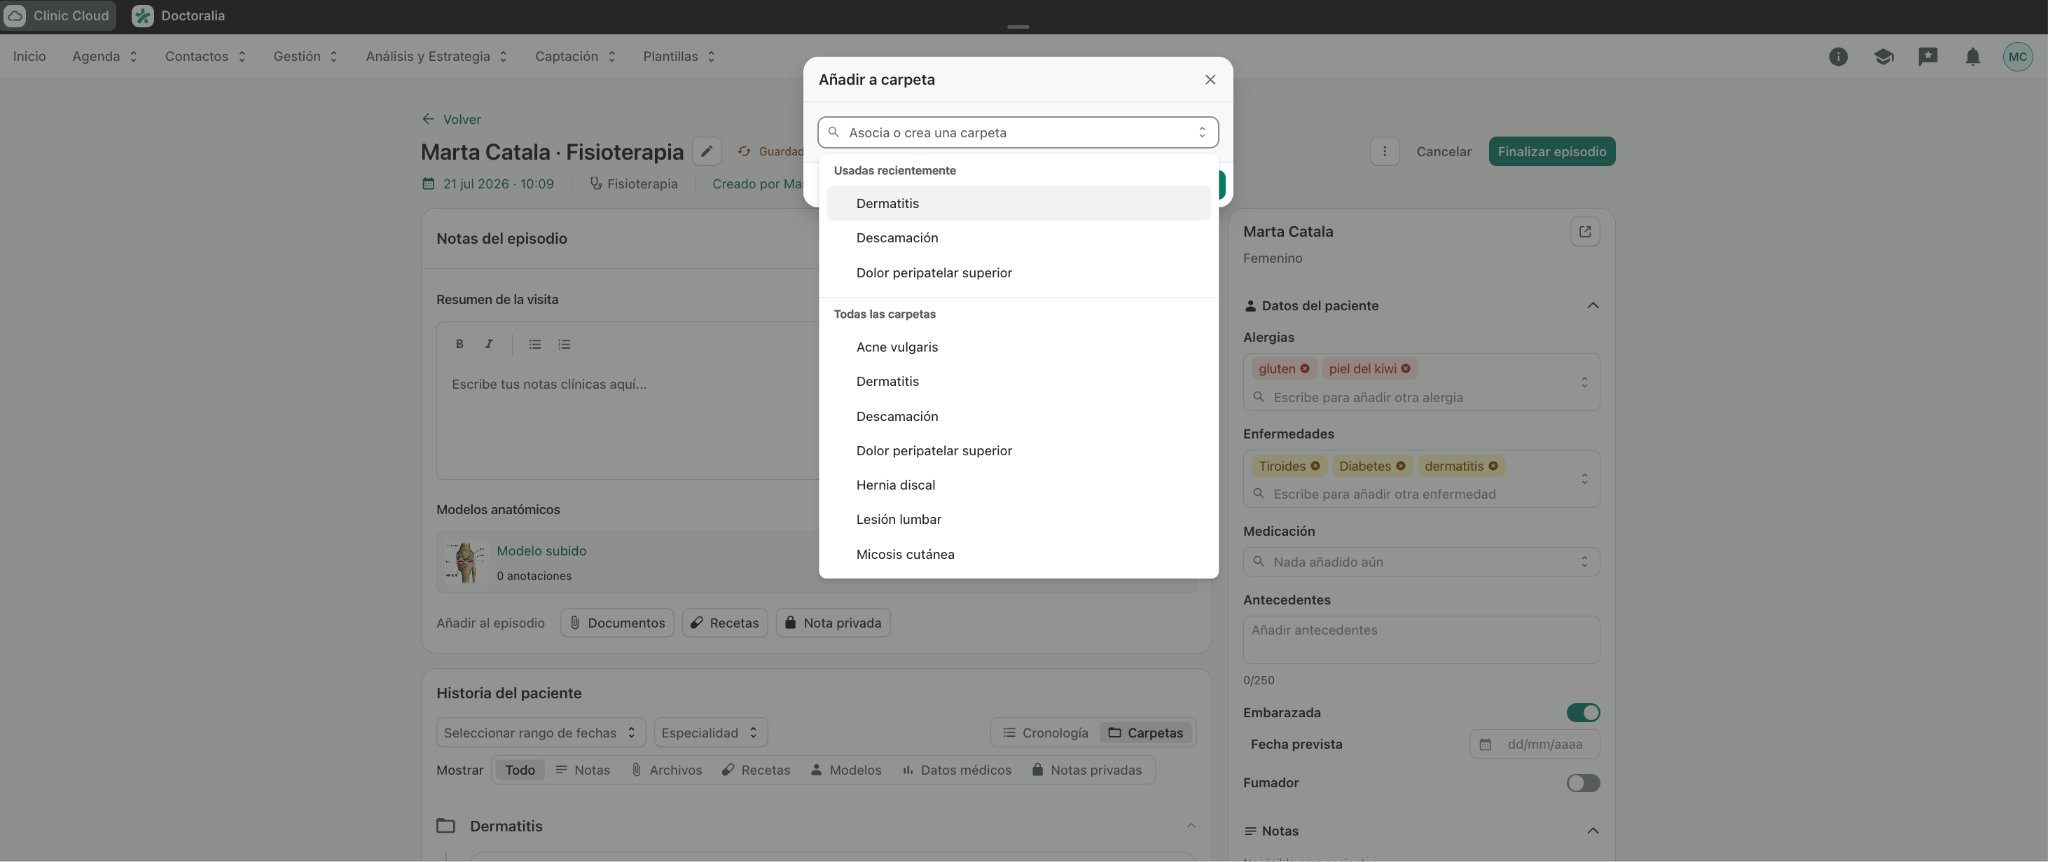Close the Añadir a carpeta dialog
2048x862 pixels.
tap(1210, 80)
